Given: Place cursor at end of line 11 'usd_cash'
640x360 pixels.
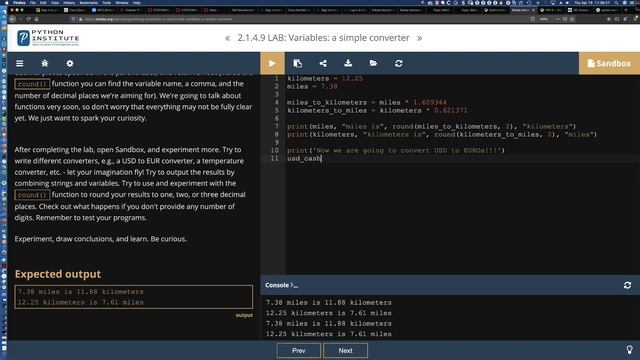Looking at the screenshot, I should pyautogui.click(x=322, y=158).
